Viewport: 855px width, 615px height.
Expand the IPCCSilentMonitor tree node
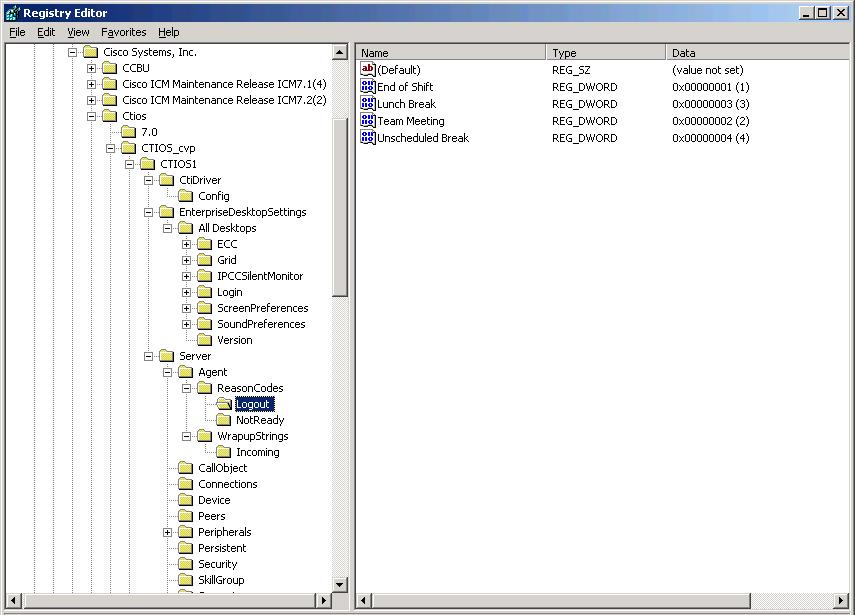(186, 276)
